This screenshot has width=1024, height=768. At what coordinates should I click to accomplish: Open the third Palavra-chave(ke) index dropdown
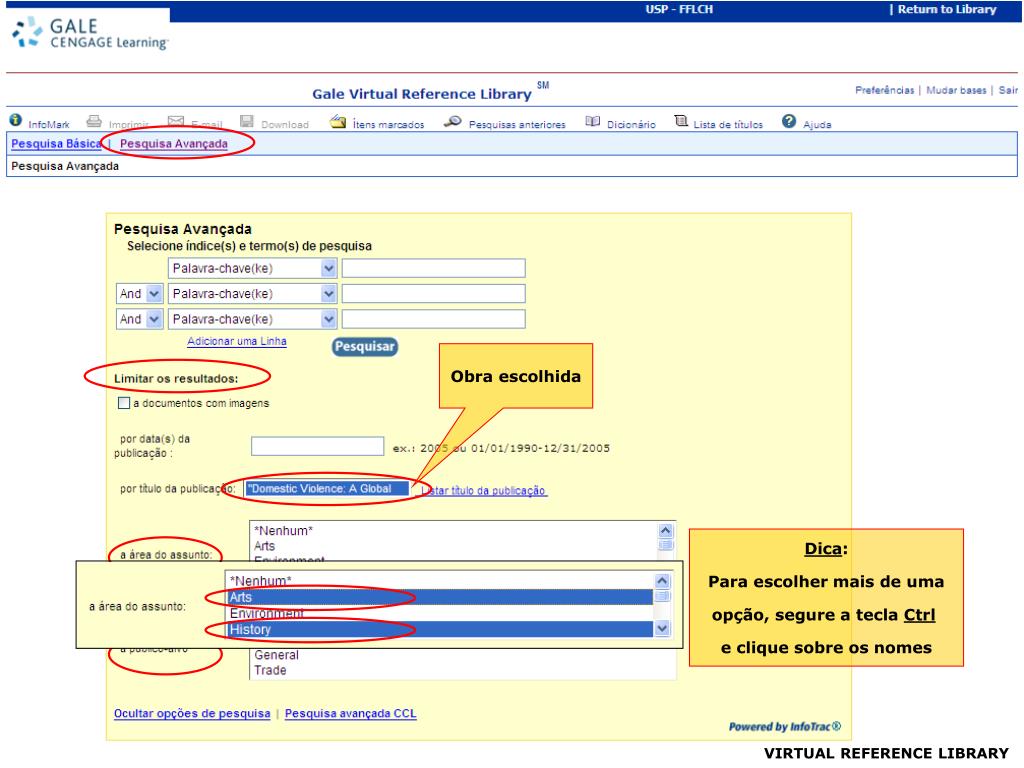coord(252,319)
